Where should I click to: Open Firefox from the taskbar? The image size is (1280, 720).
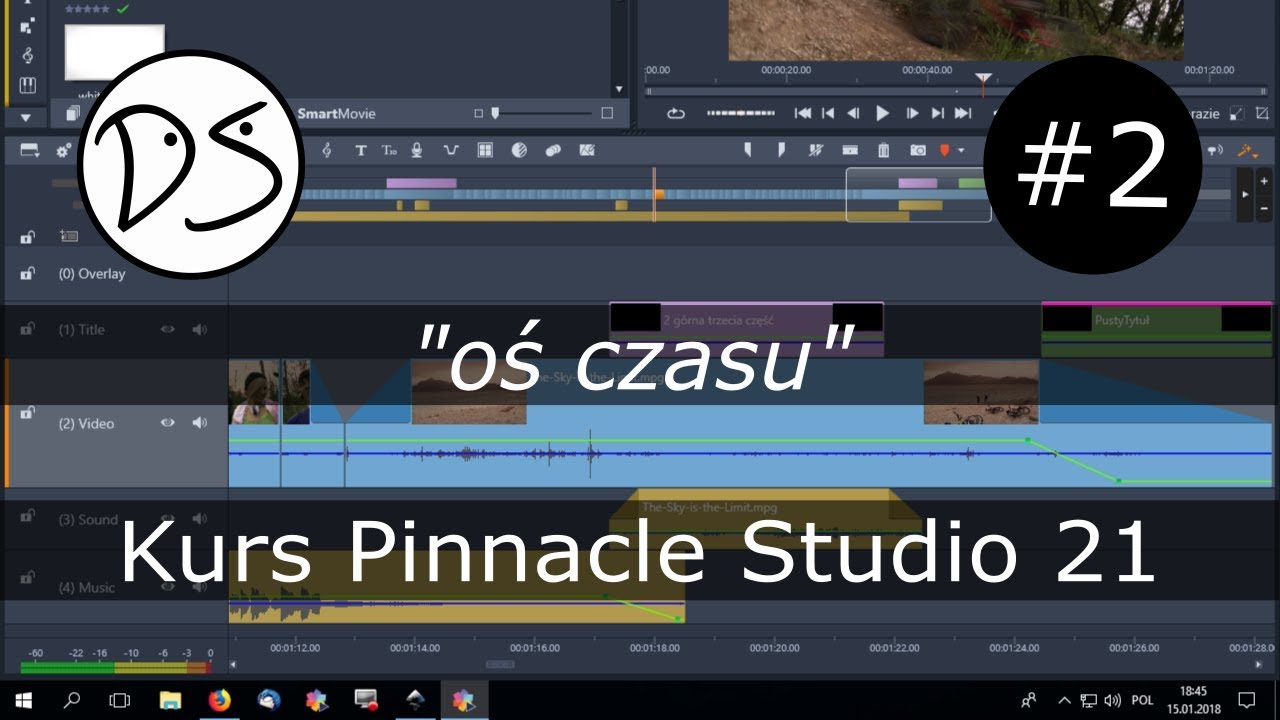coord(219,700)
